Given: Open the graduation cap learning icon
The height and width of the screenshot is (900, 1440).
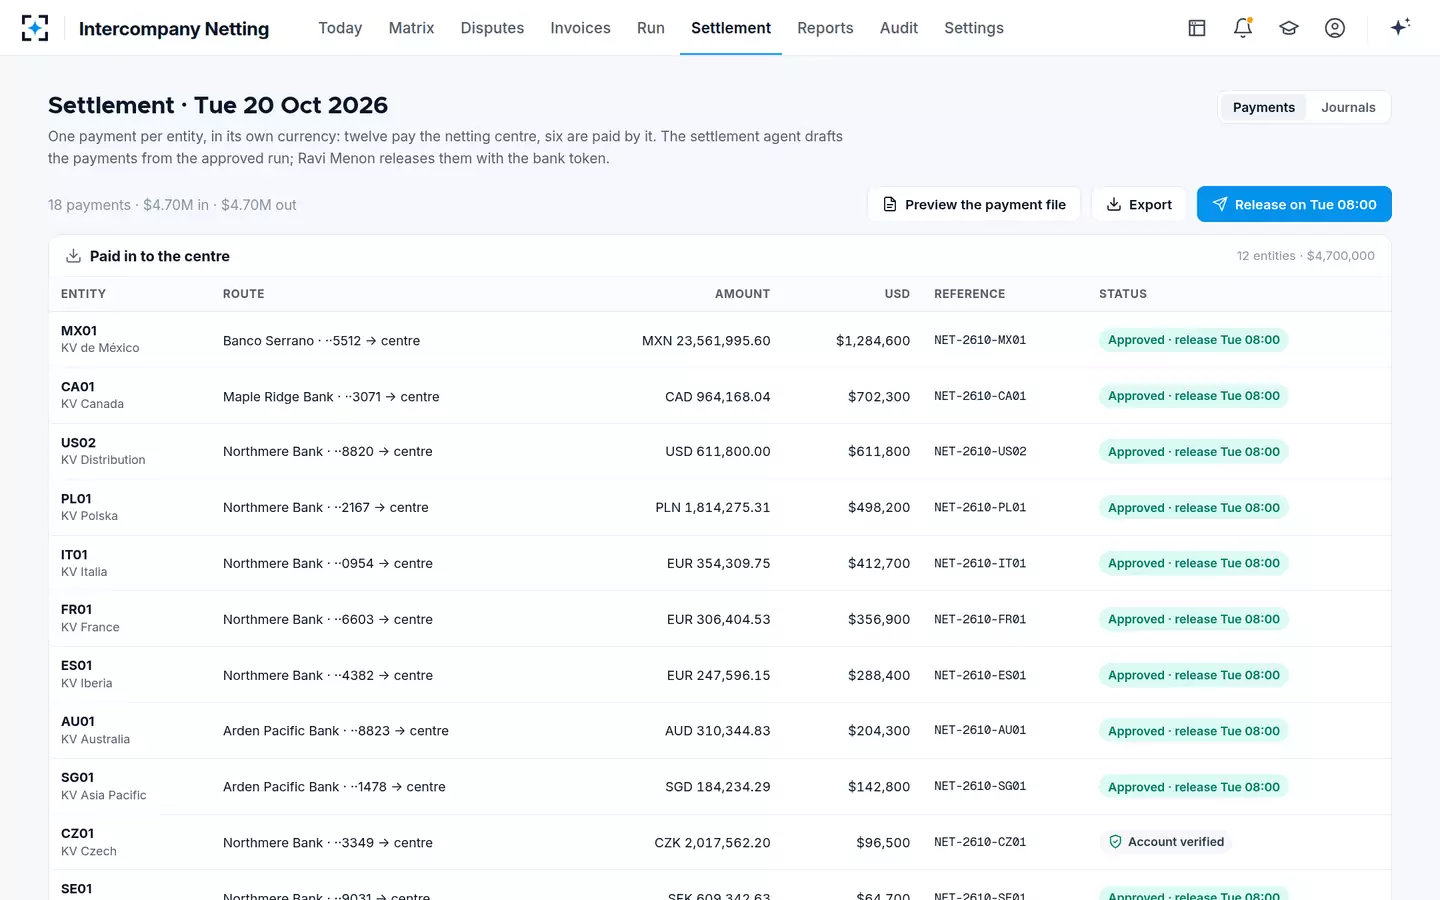Looking at the screenshot, I should [1289, 28].
